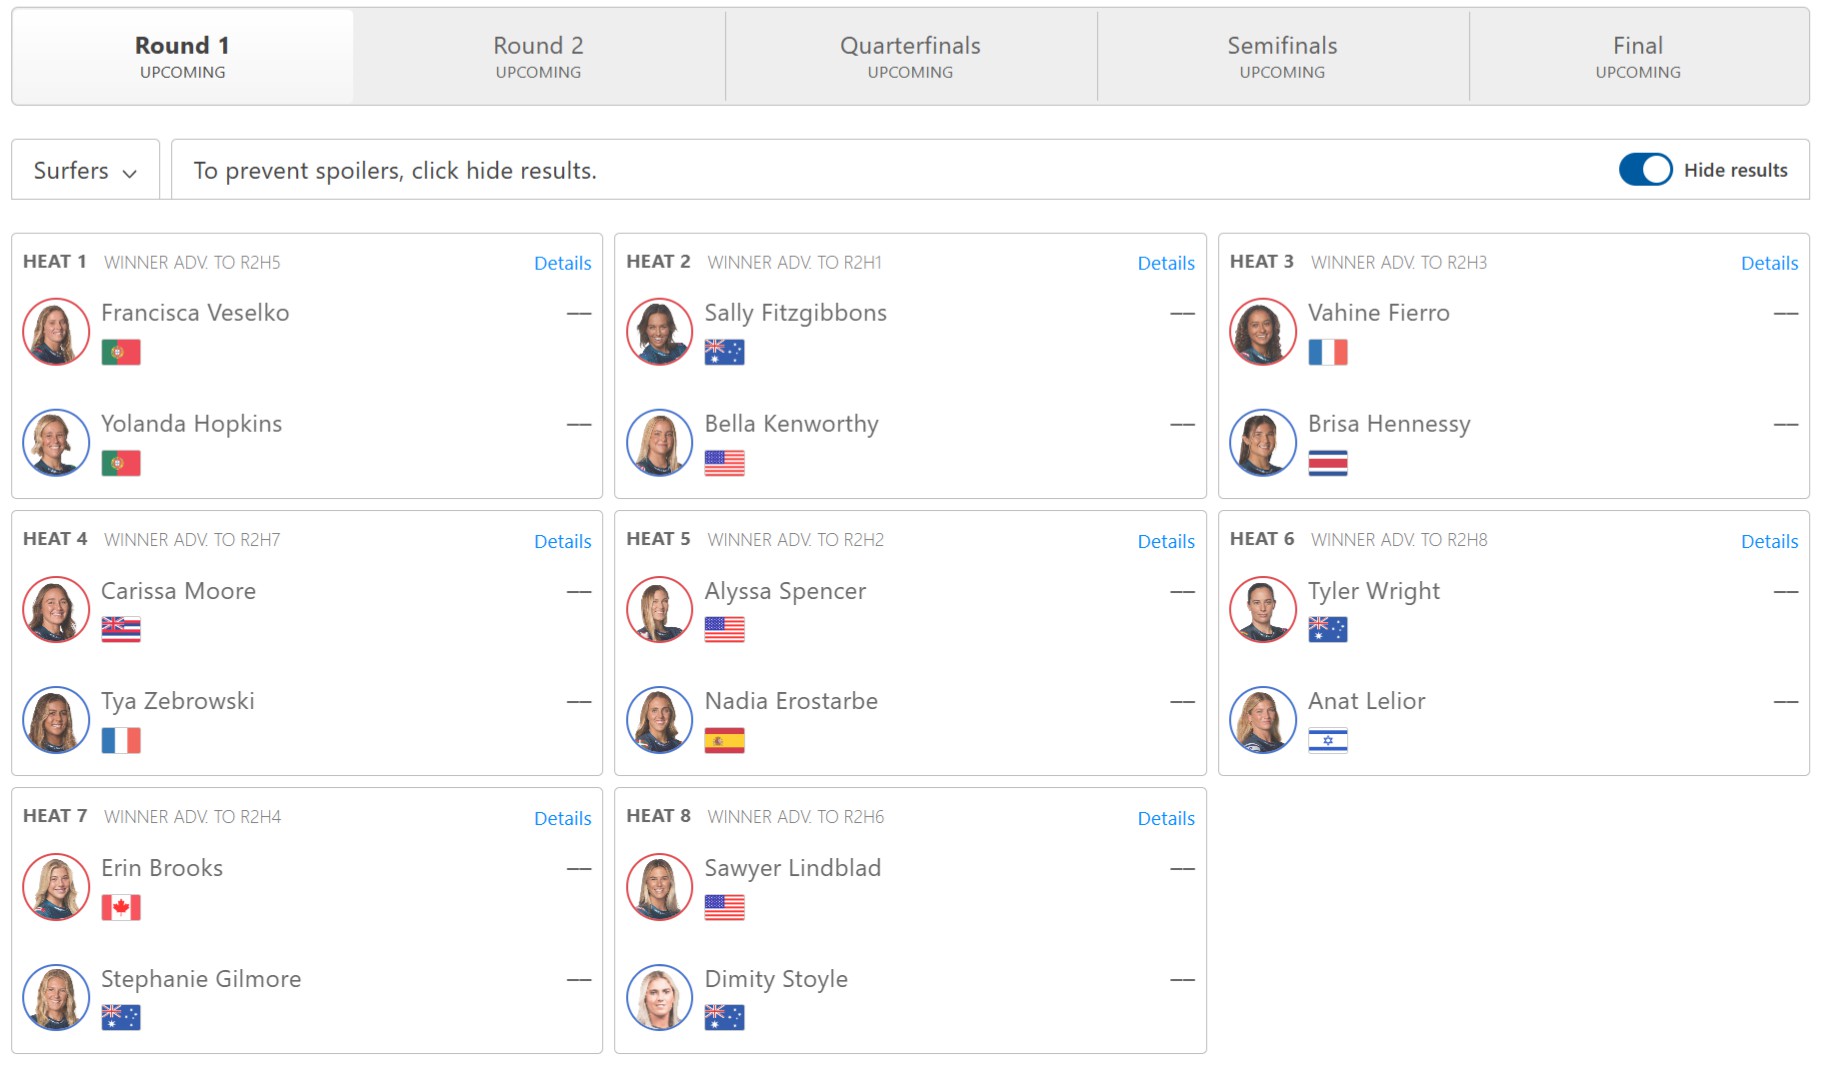The height and width of the screenshot is (1067, 1821).
Task: Click Anat Lelior's Israel flag icon
Action: click(x=1327, y=740)
